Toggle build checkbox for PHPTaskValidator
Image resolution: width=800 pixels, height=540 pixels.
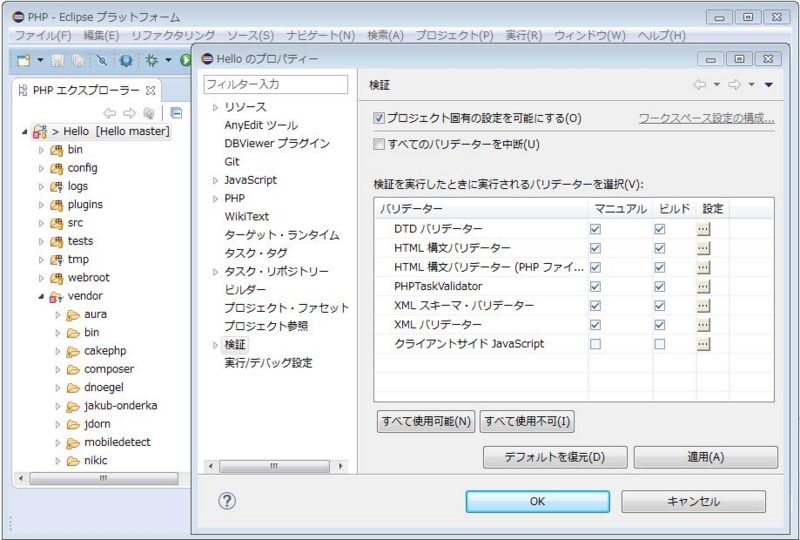pos(660,287)
